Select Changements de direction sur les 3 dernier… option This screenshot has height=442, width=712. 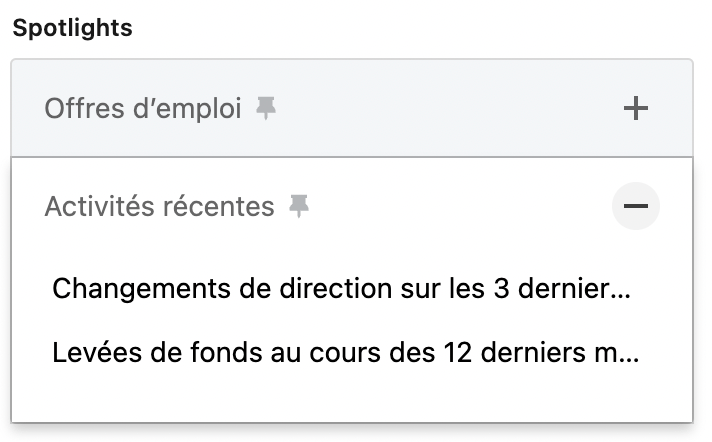tap(341, 288)
